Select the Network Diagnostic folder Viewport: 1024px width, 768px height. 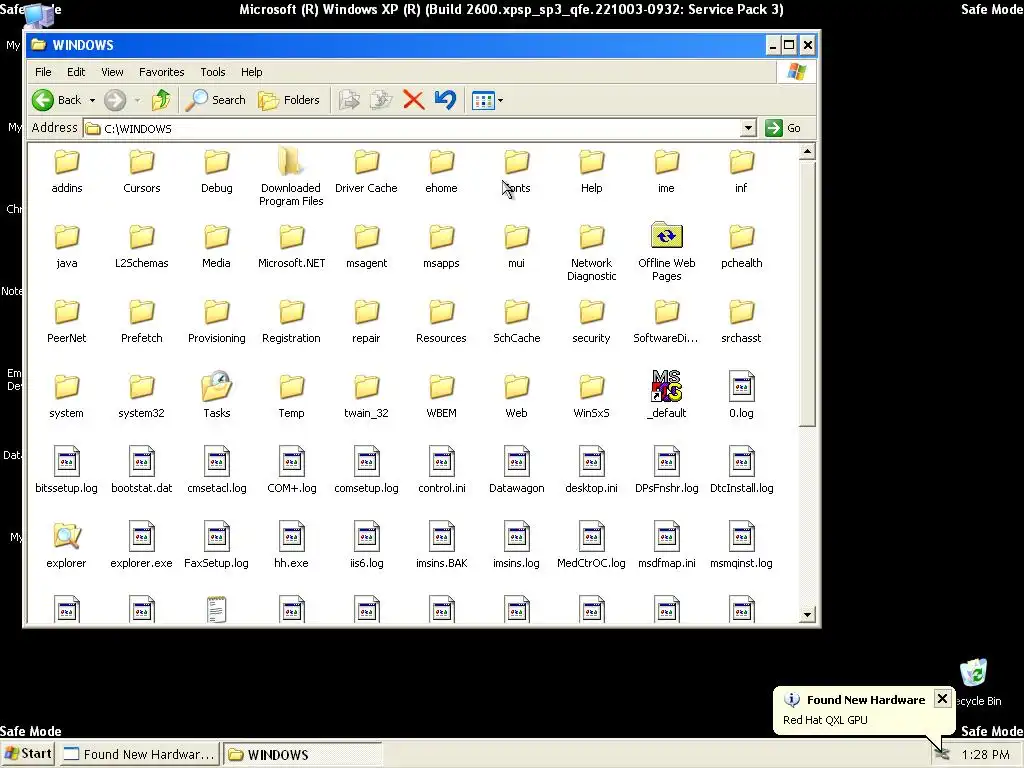592,252
